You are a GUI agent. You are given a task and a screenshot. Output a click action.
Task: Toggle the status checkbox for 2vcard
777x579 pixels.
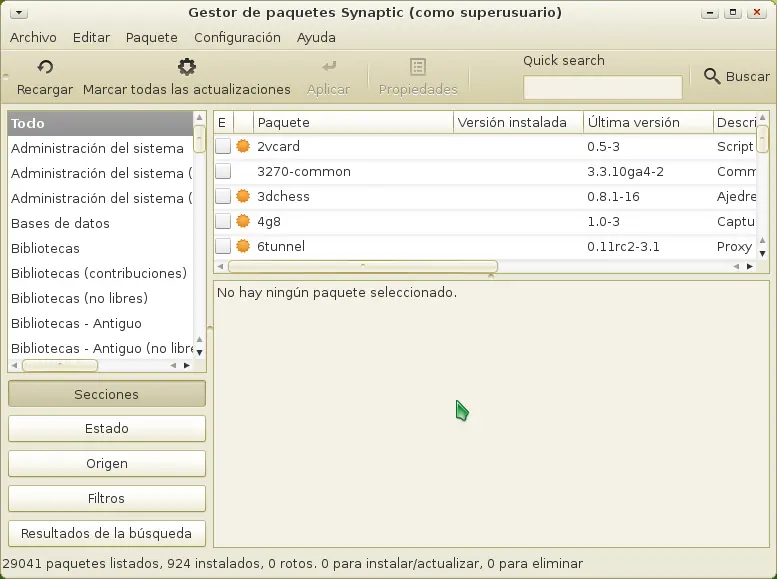click(x=223, y=146)
